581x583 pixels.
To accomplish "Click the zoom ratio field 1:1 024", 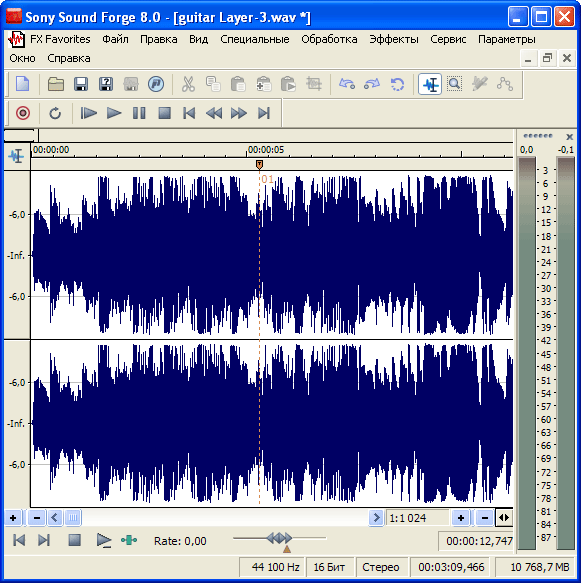I will pyautogui.click(x=417, y=518).
